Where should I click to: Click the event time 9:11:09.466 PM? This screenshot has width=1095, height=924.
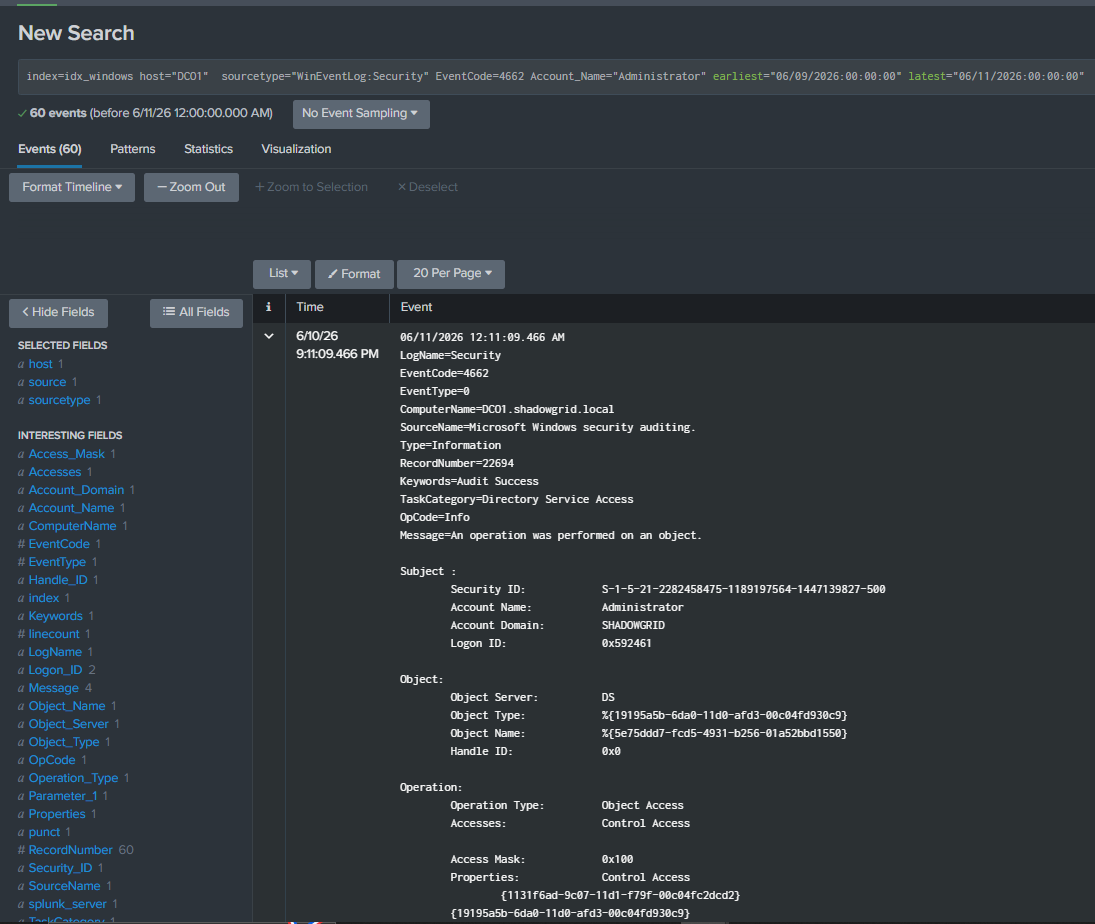[337, 354]
